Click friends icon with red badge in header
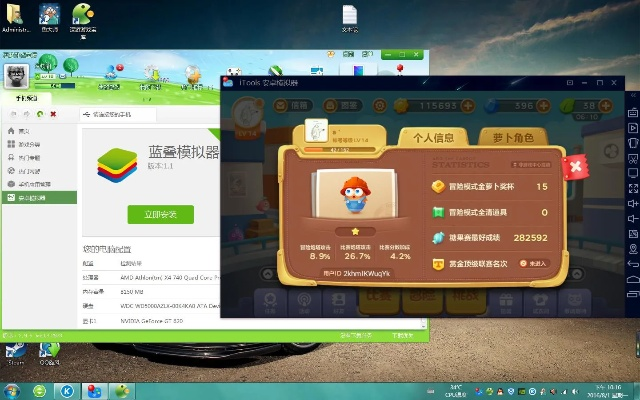 [x=111, y=73]
